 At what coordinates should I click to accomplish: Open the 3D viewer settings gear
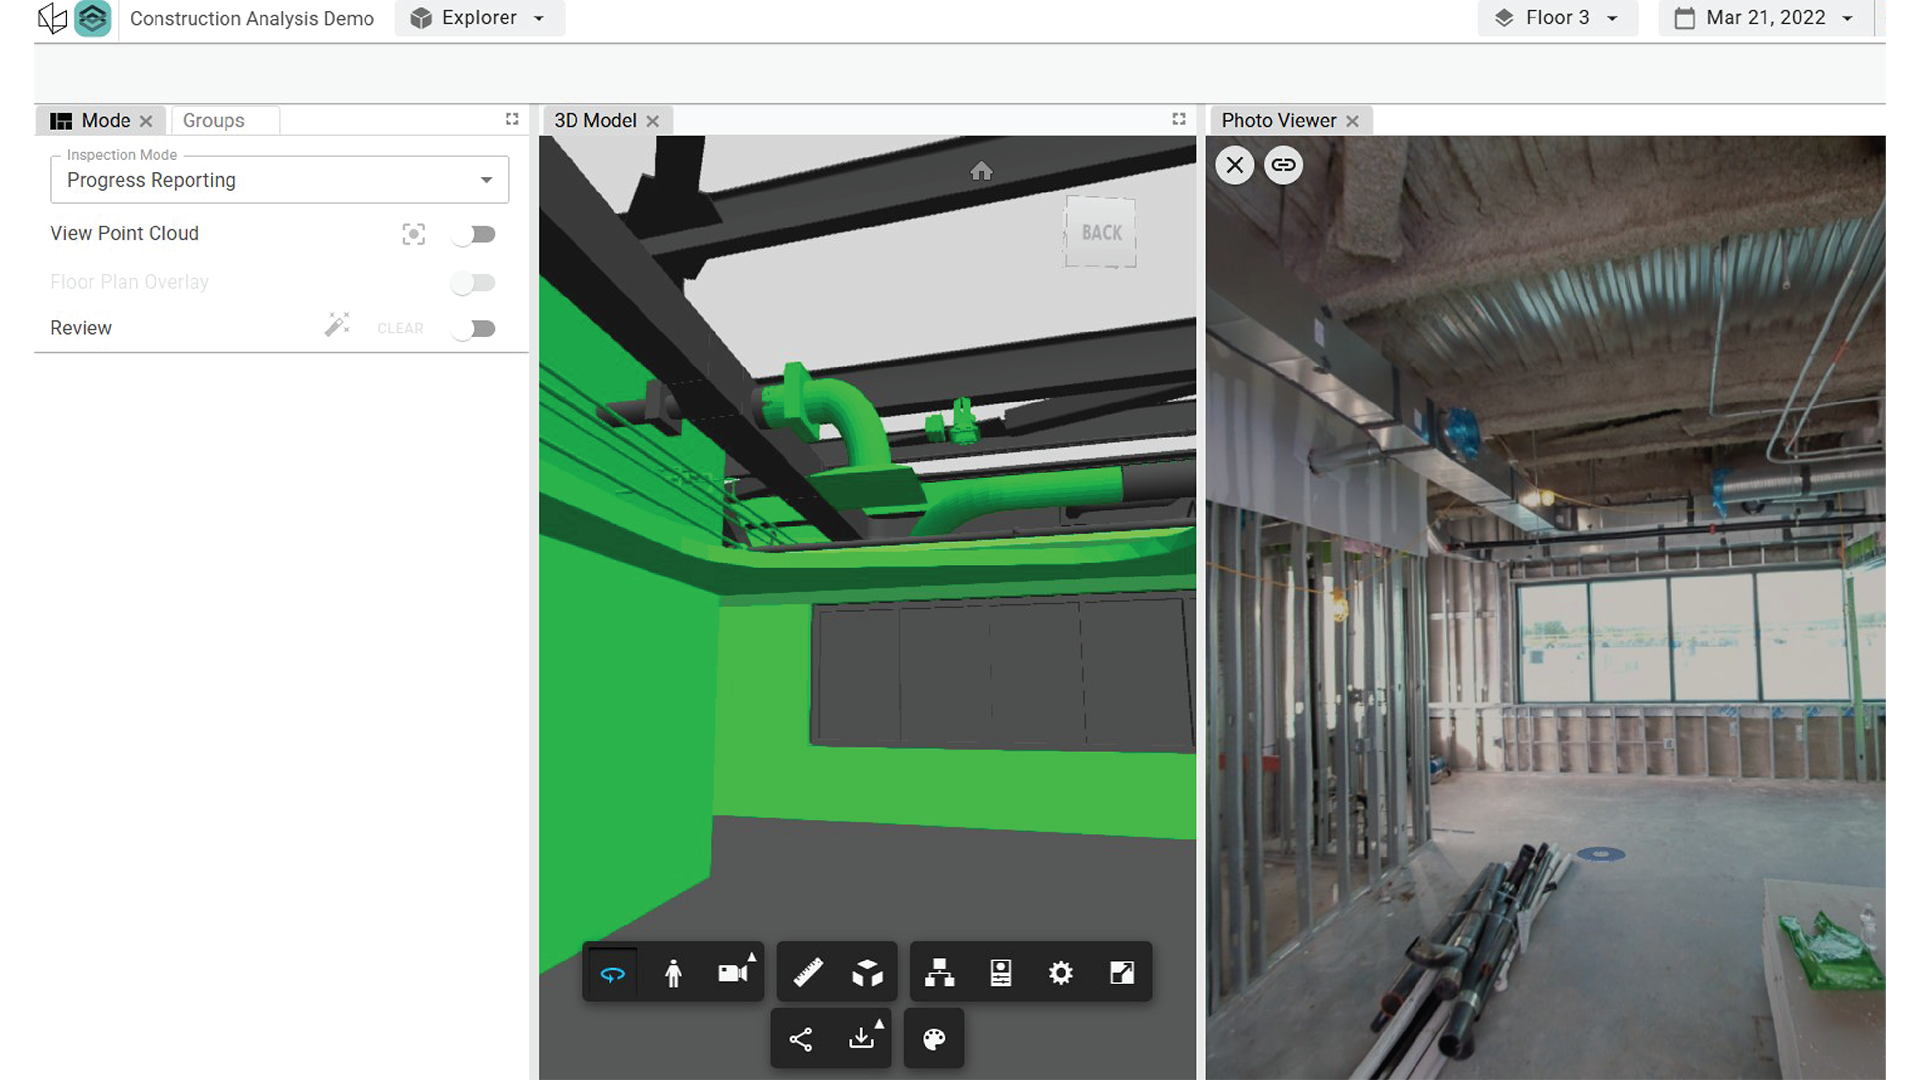[x=1061, y=973]
